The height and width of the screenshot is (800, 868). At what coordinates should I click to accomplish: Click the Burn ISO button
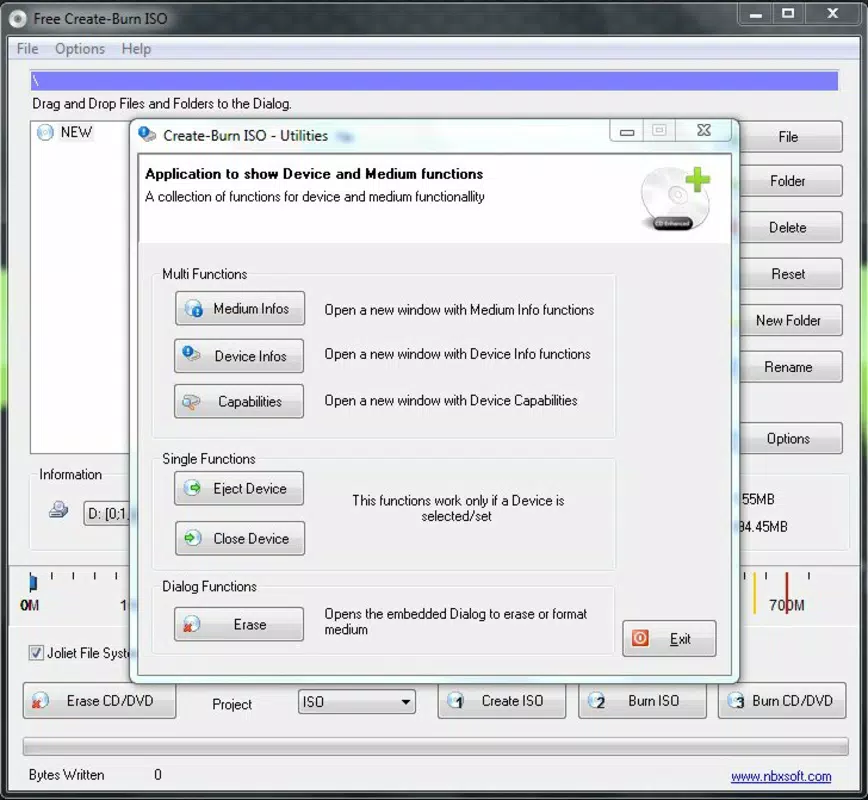point(642,701)
